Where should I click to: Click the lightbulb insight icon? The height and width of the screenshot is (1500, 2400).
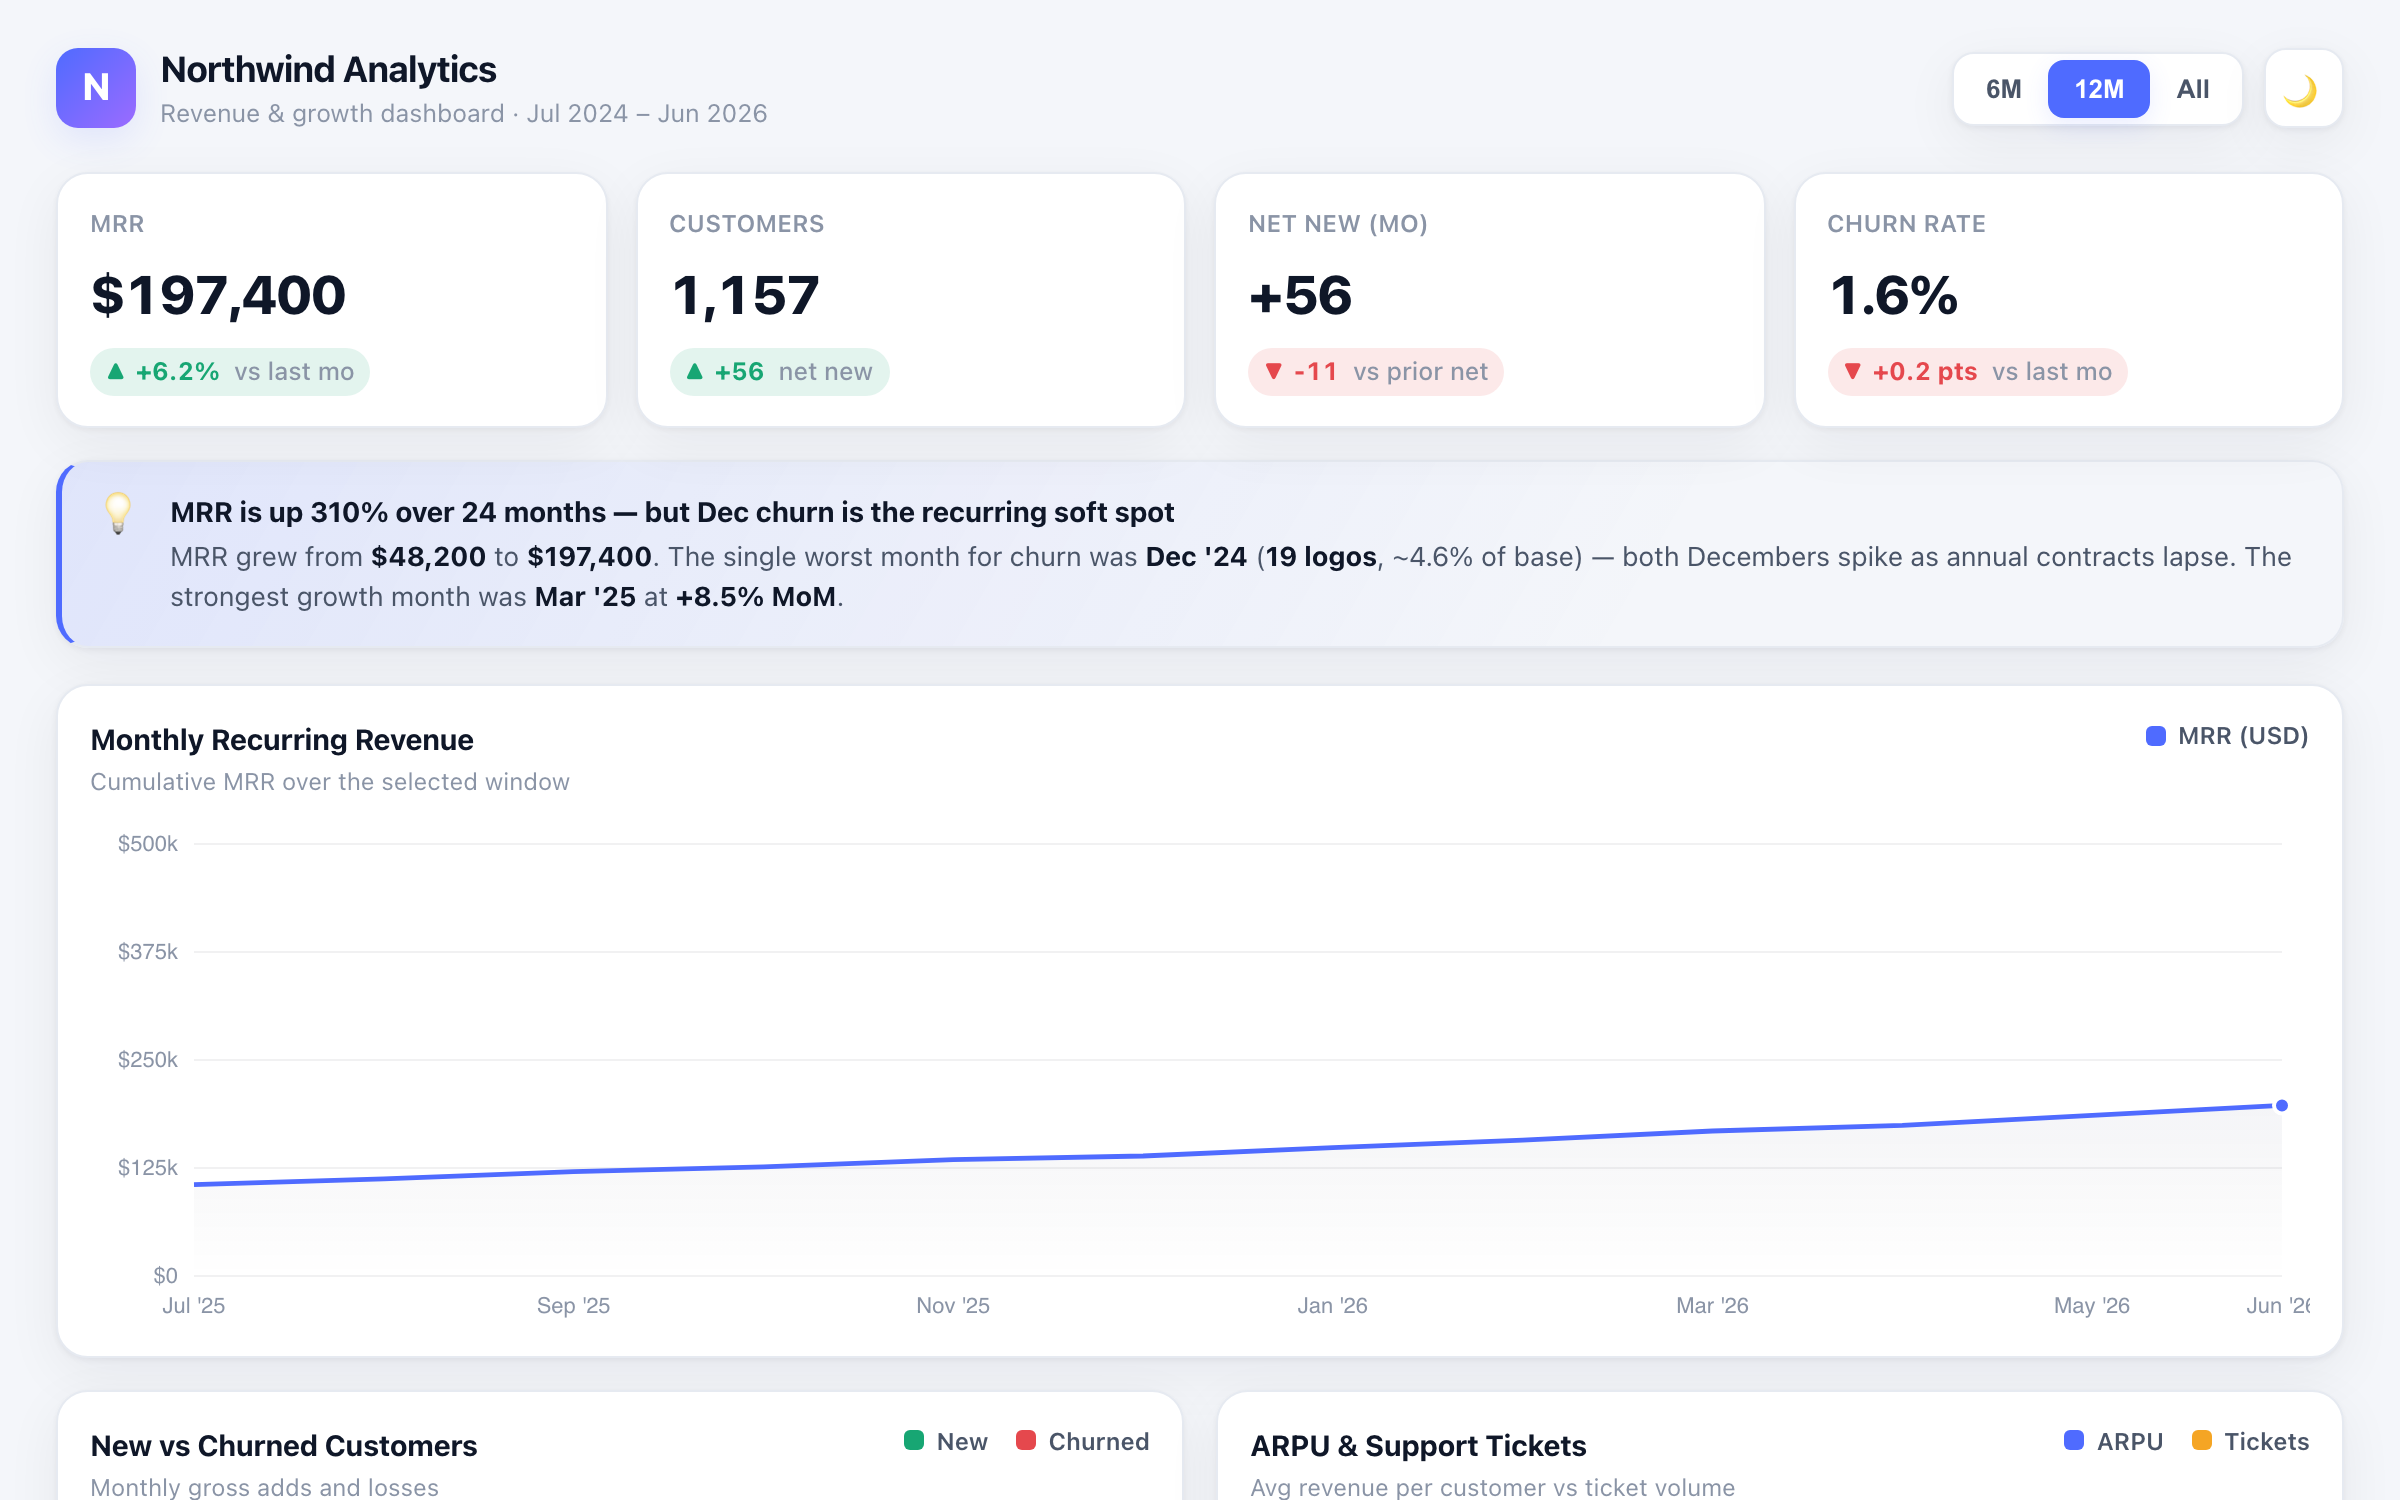click(x=118, y=513)
